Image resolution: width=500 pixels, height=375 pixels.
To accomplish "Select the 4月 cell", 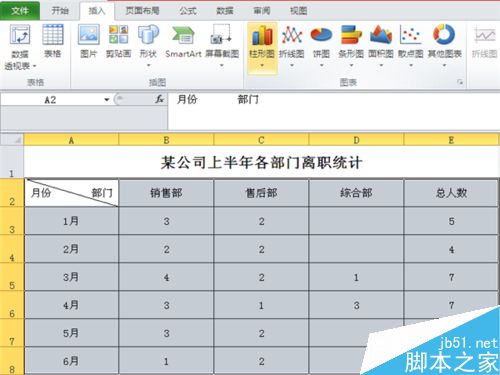I will tap(71, 305).
